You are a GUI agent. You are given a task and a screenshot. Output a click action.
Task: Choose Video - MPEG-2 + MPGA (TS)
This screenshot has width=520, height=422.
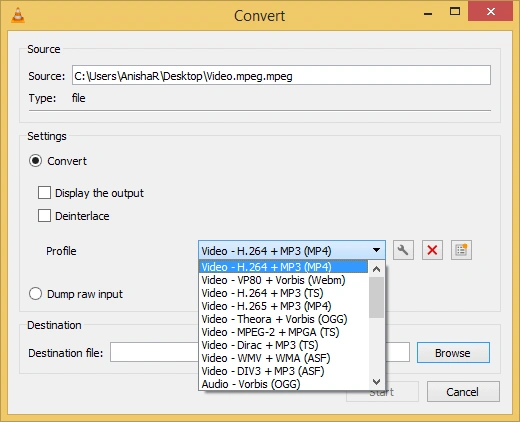(283, 332)
